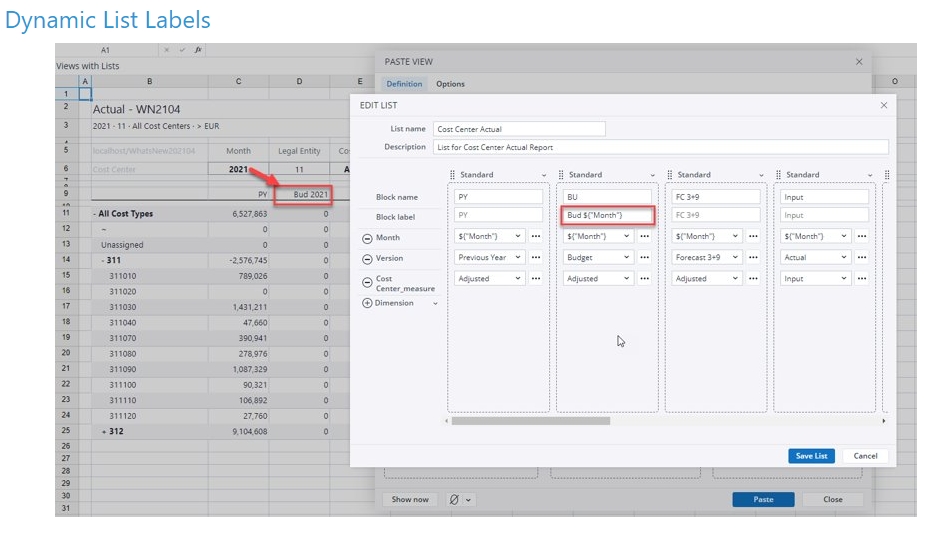Click the Save List button
Image resolution: width=942 pixels, height=535 pixels.
810,456
